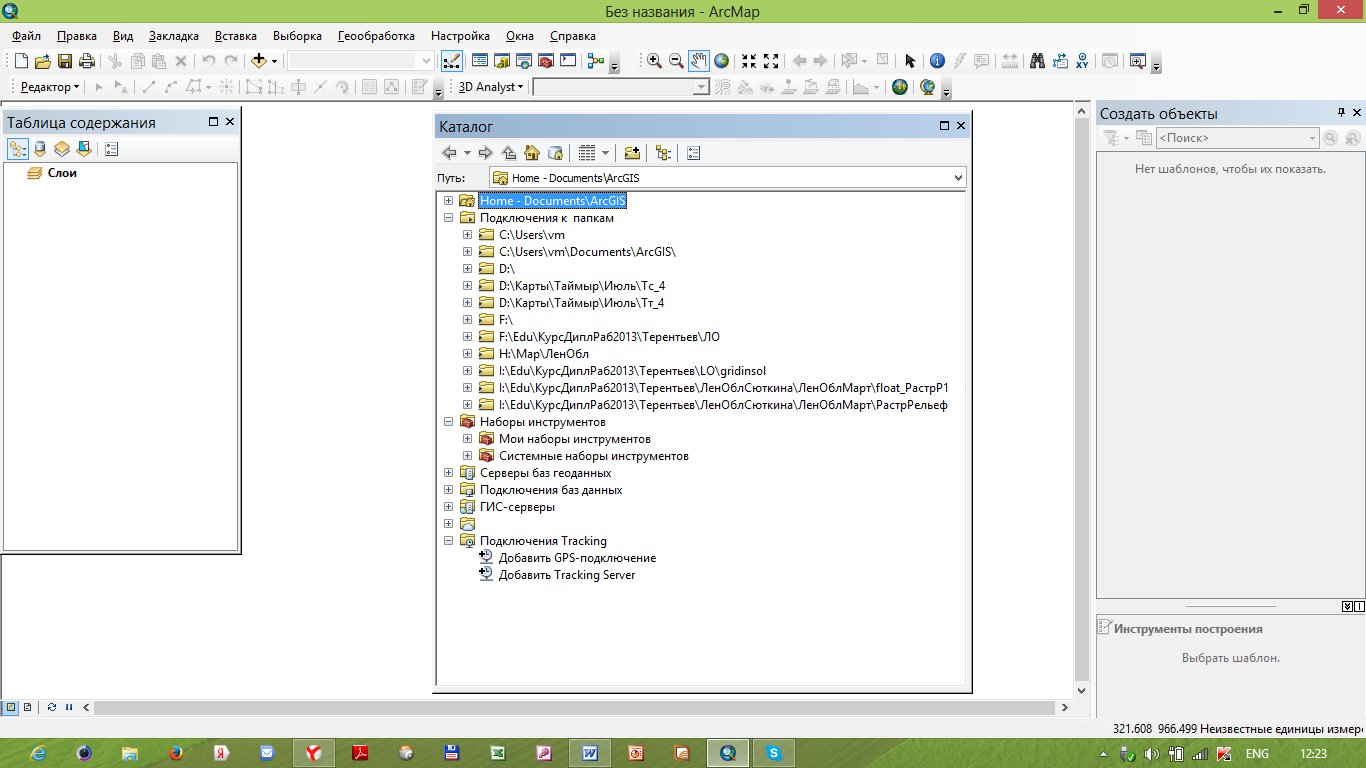Click Добавить GPS-подключение in Catalog
The width and height of the screenshot is (1366, 768).
(x=577, y=558)
